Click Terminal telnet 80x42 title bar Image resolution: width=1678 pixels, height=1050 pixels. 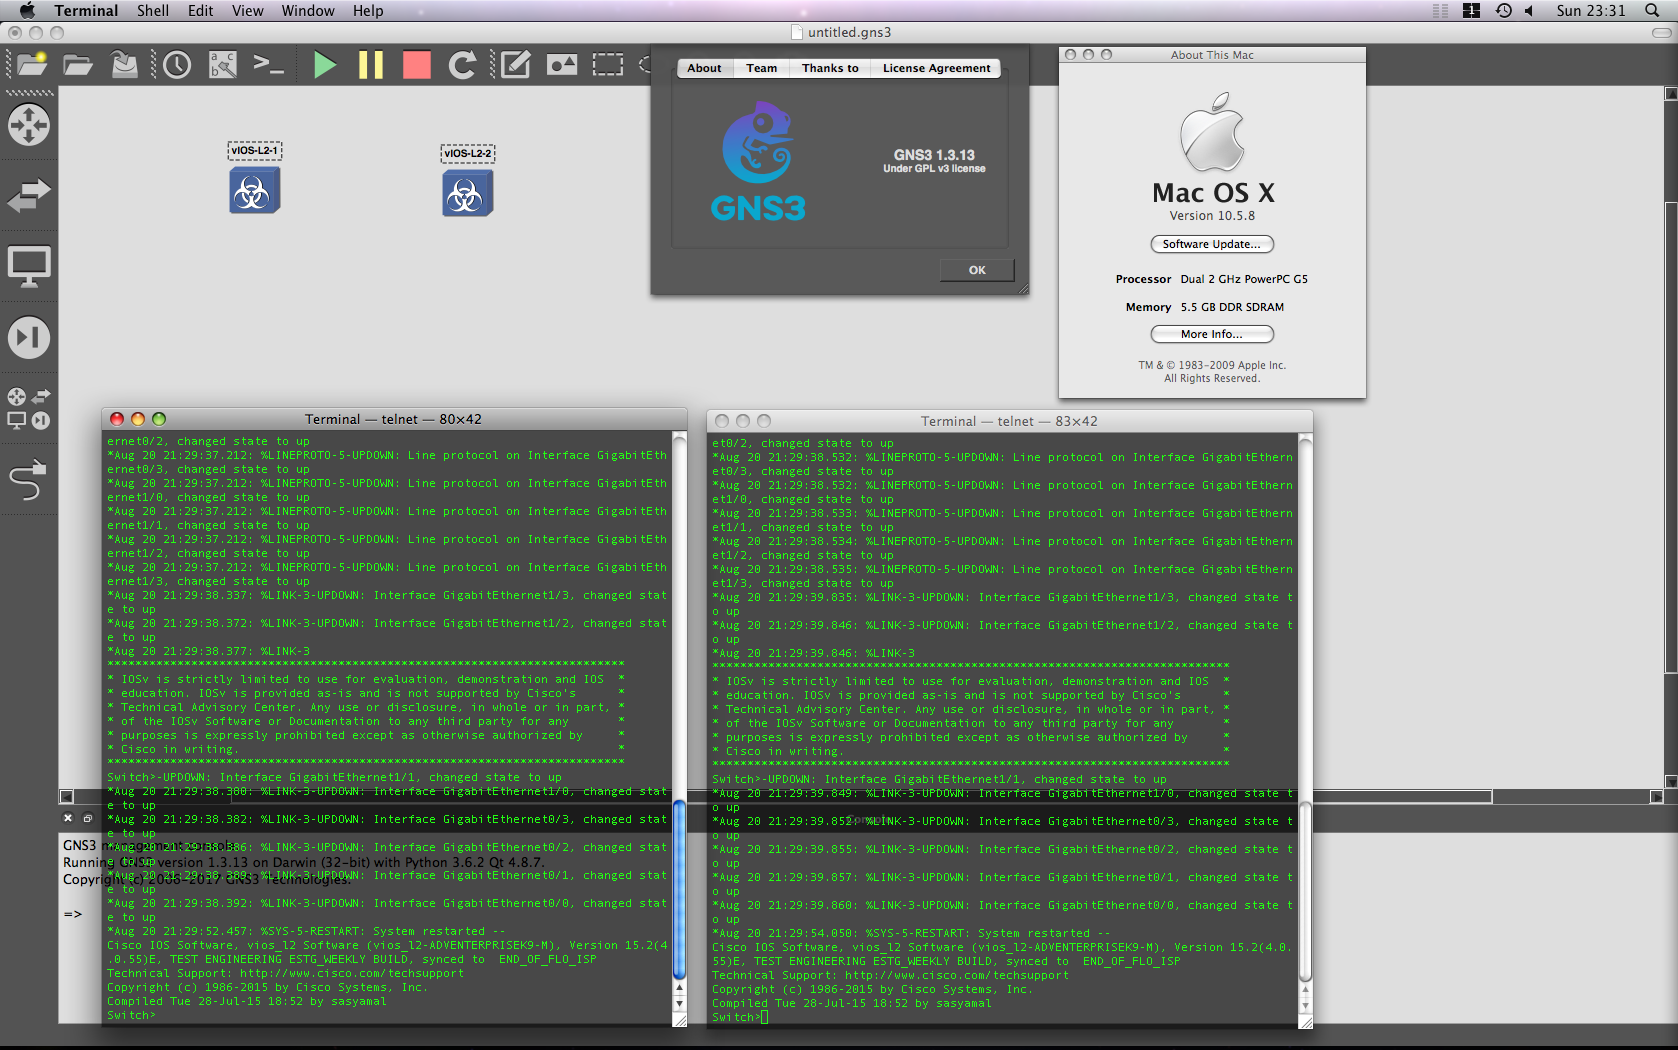(x=393, y=419)
